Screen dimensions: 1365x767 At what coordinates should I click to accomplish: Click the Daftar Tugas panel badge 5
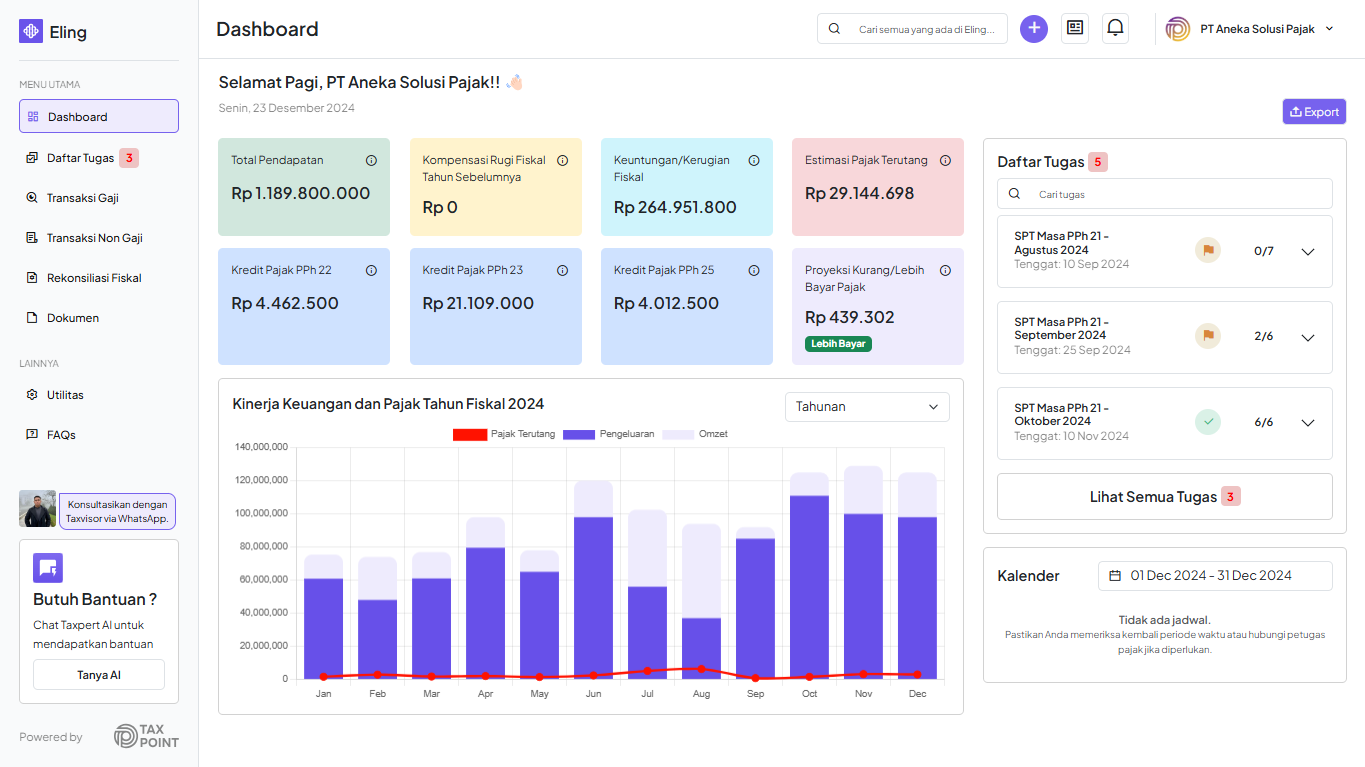click(1098, 162)
